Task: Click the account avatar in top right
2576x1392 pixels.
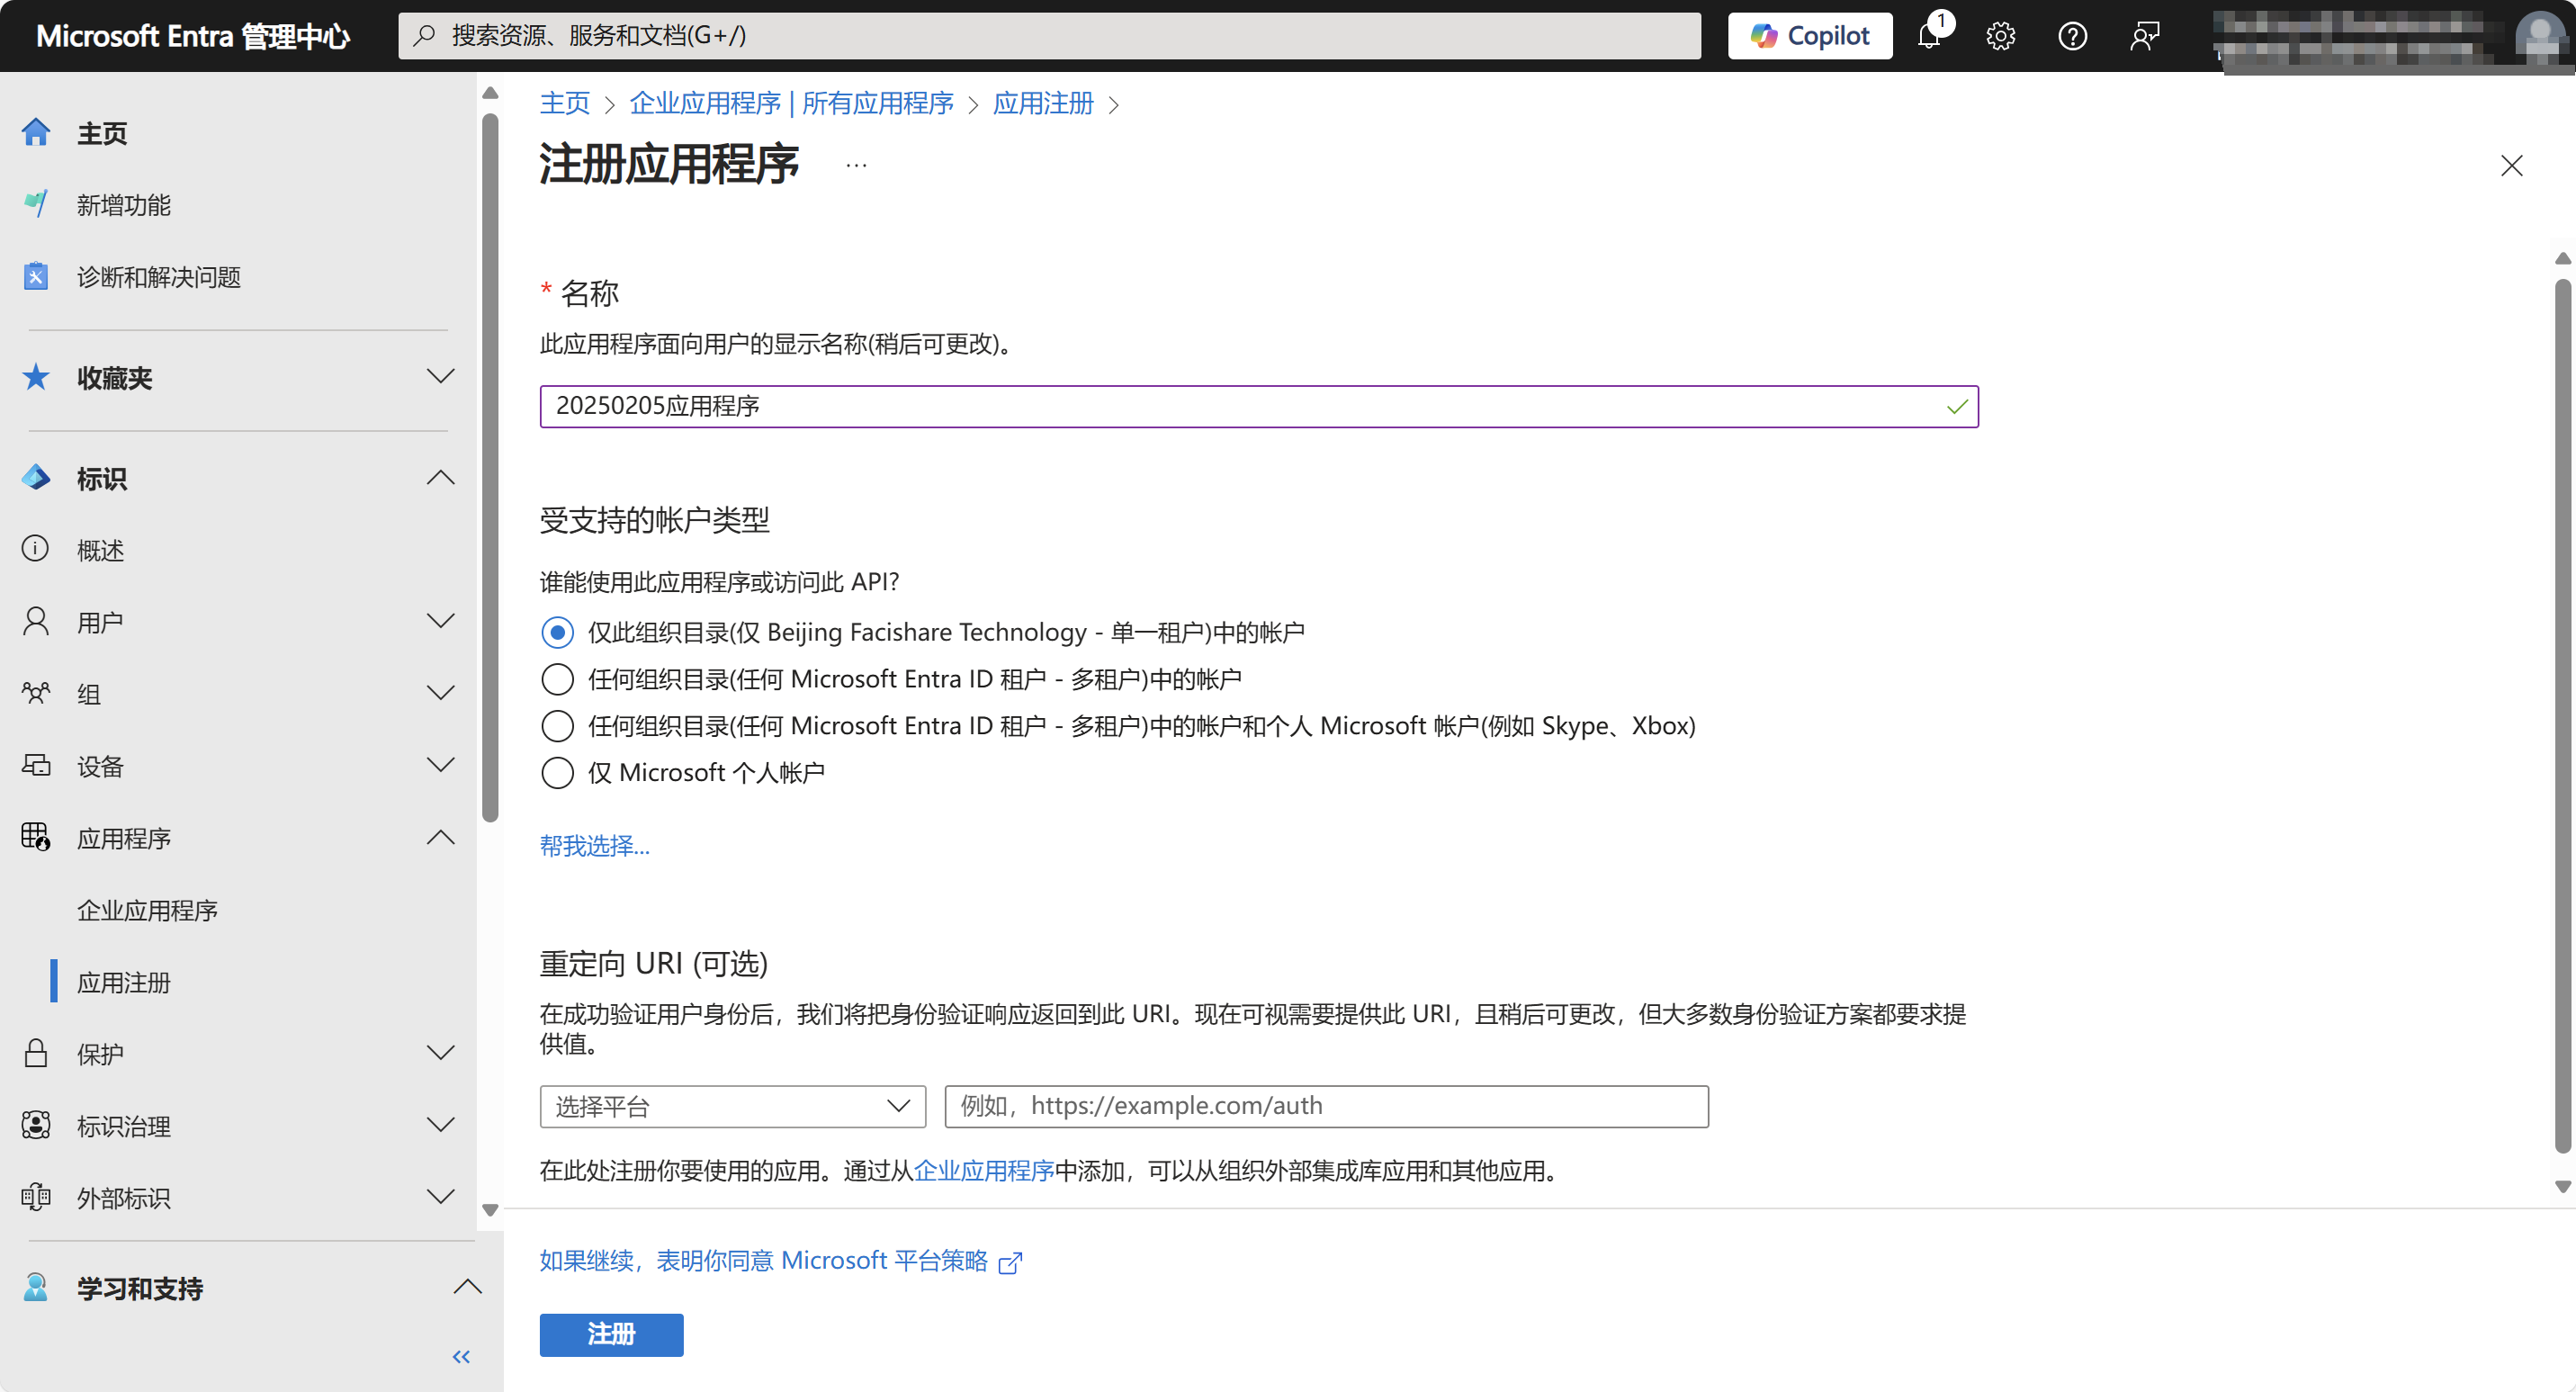Action: click(x=2540, y=36)
